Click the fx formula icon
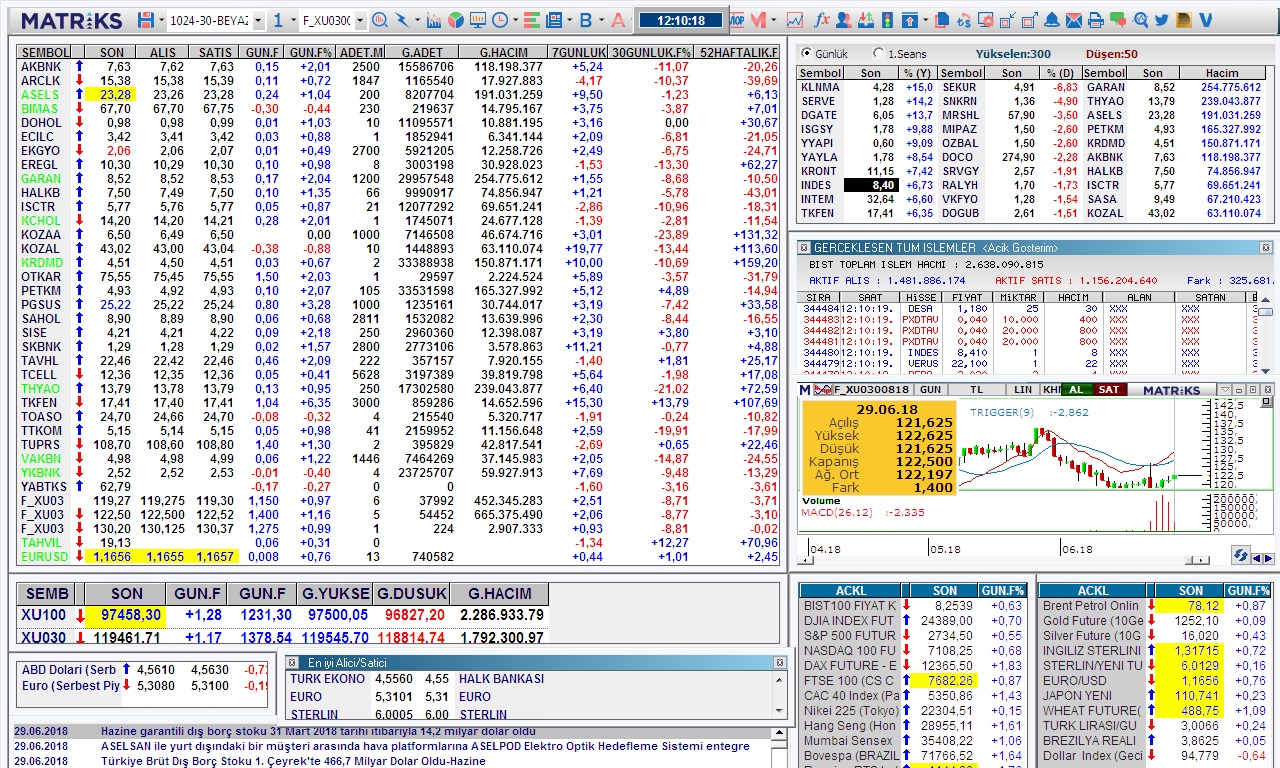1280x768 pixels. pos(822,20)
